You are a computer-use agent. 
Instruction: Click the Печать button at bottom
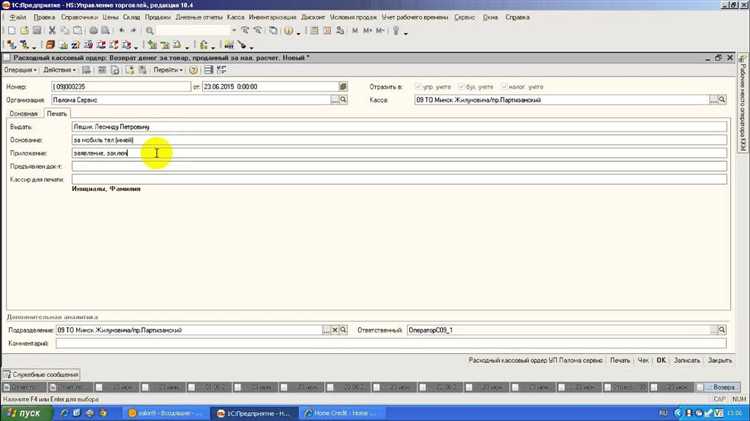(x=620, y=360)
